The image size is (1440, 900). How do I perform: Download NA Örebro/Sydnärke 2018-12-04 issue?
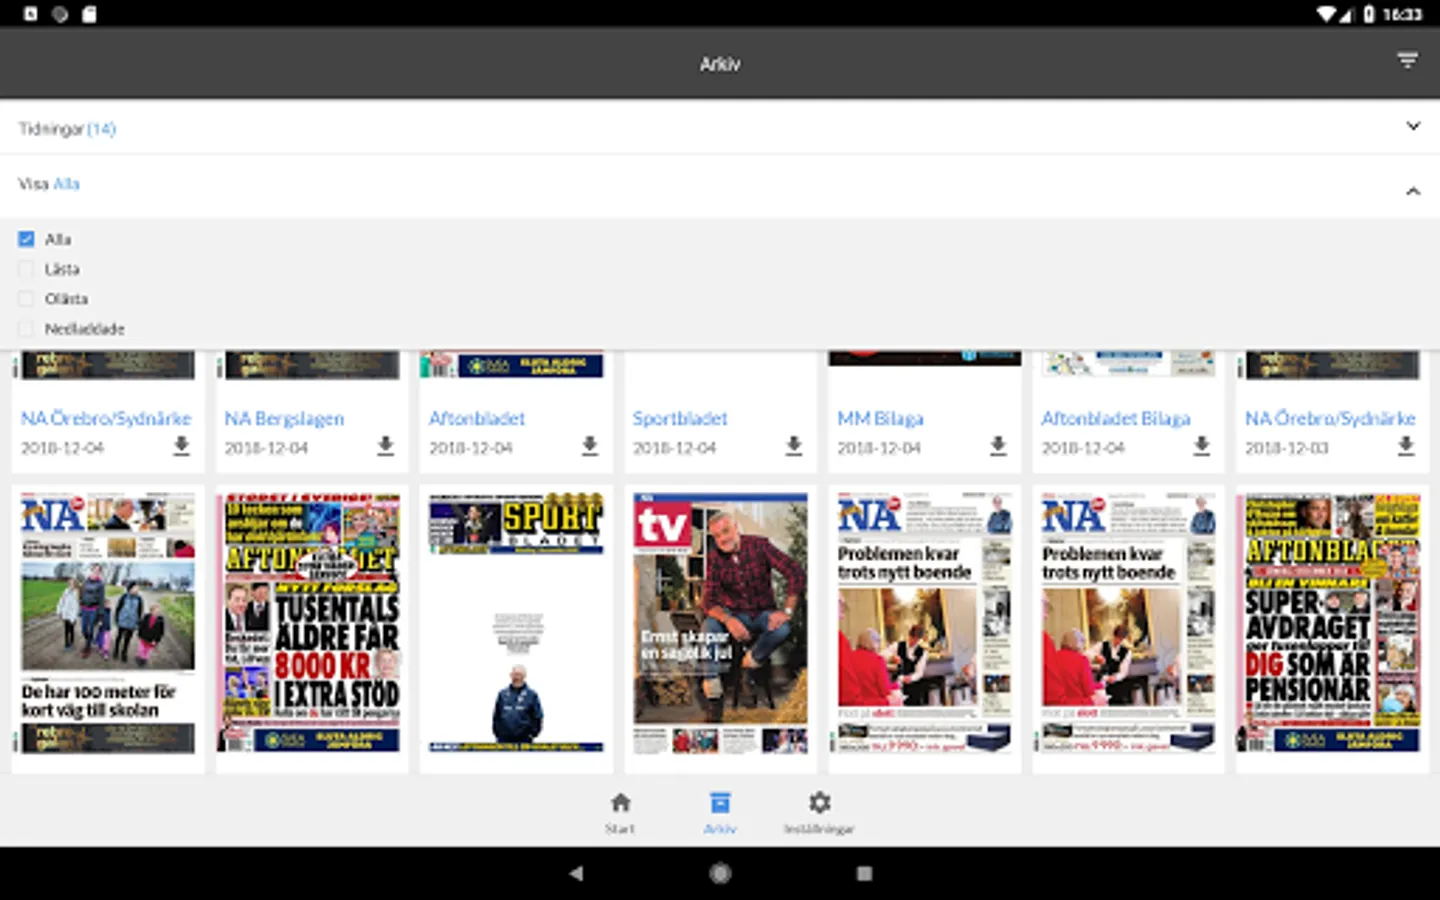[181, 446]
